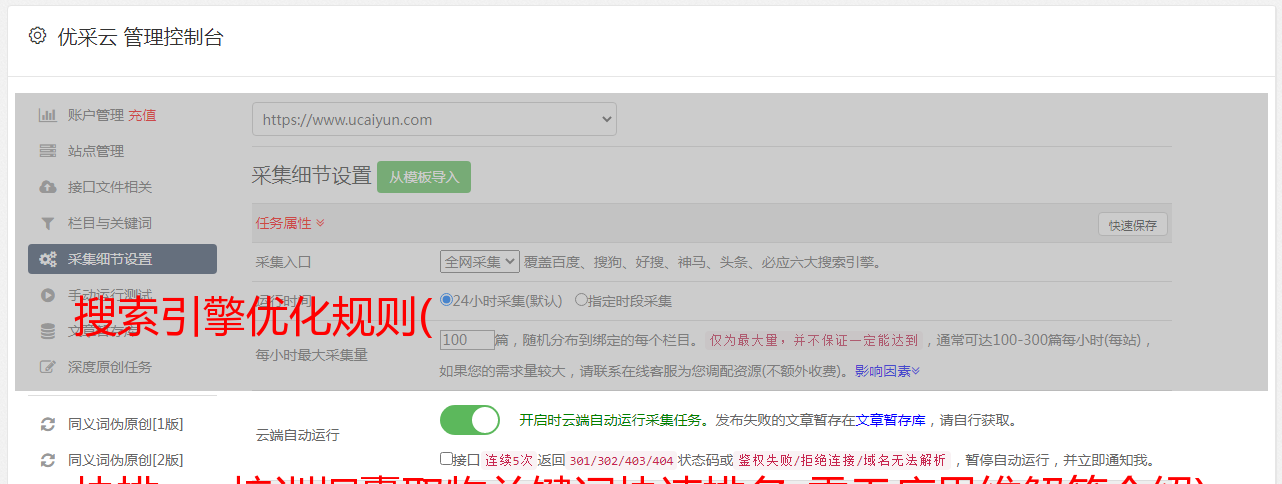Click the 优采云 管理控制台 title
1282x484 pixels.
click(140, 37)
